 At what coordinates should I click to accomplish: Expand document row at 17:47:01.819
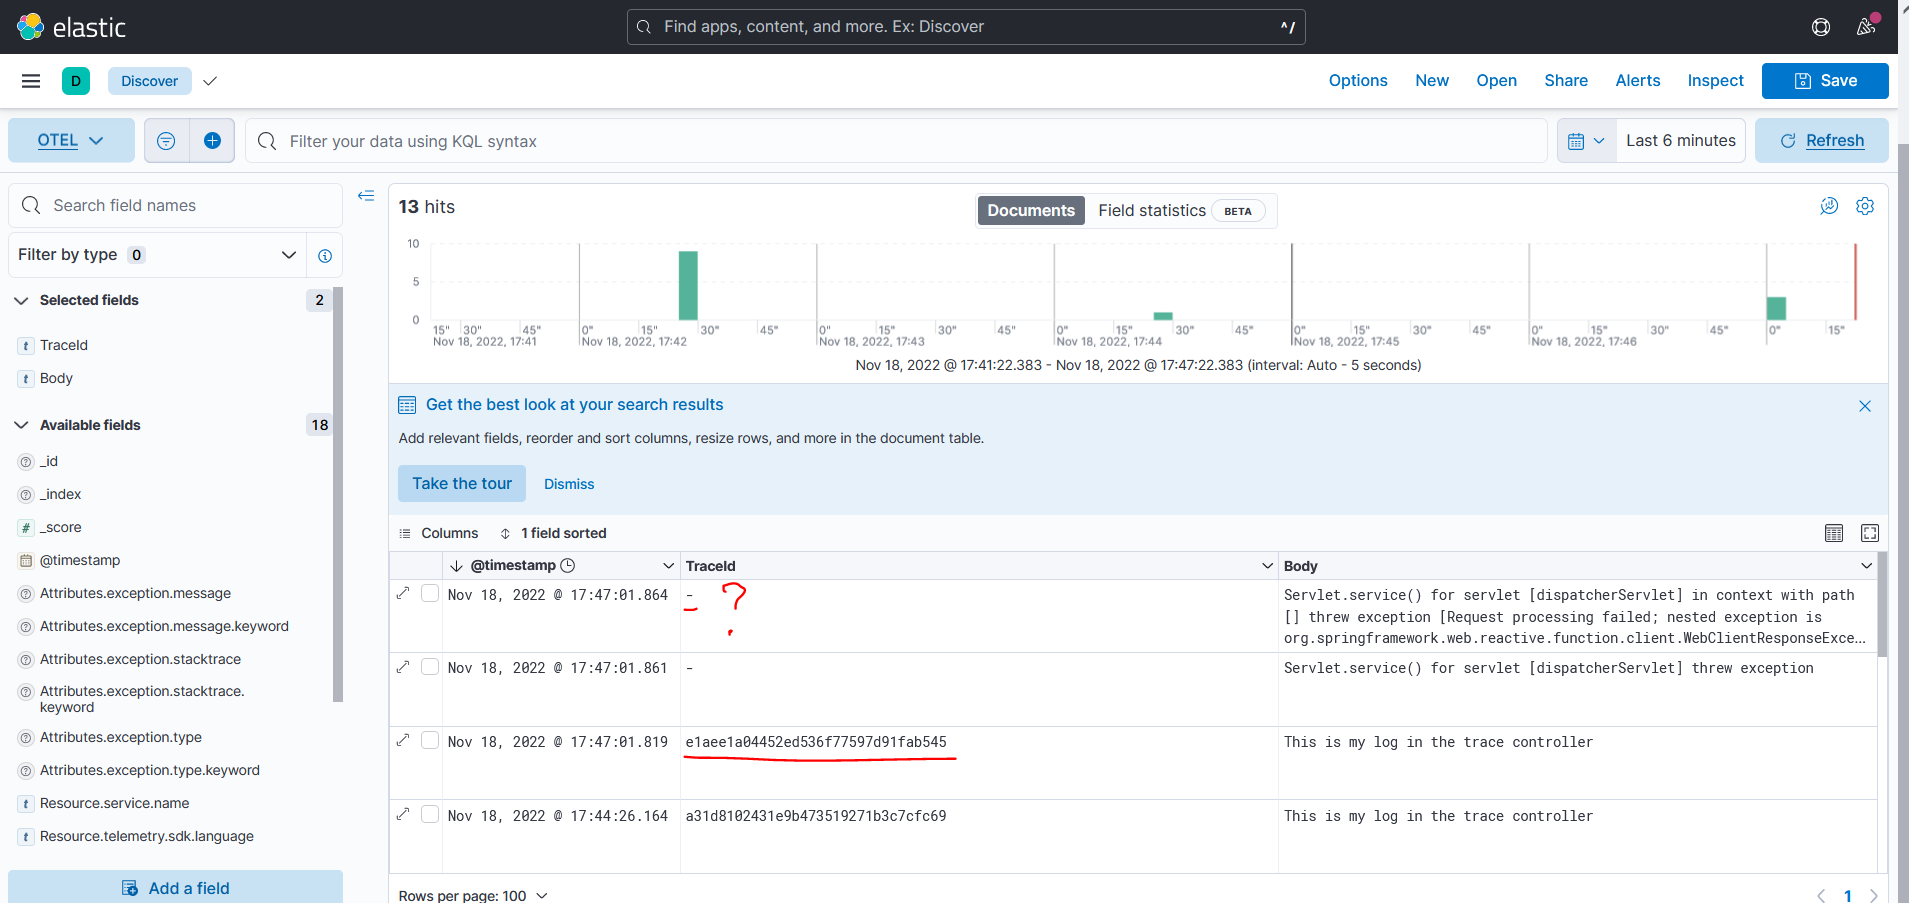pos(403,740)
